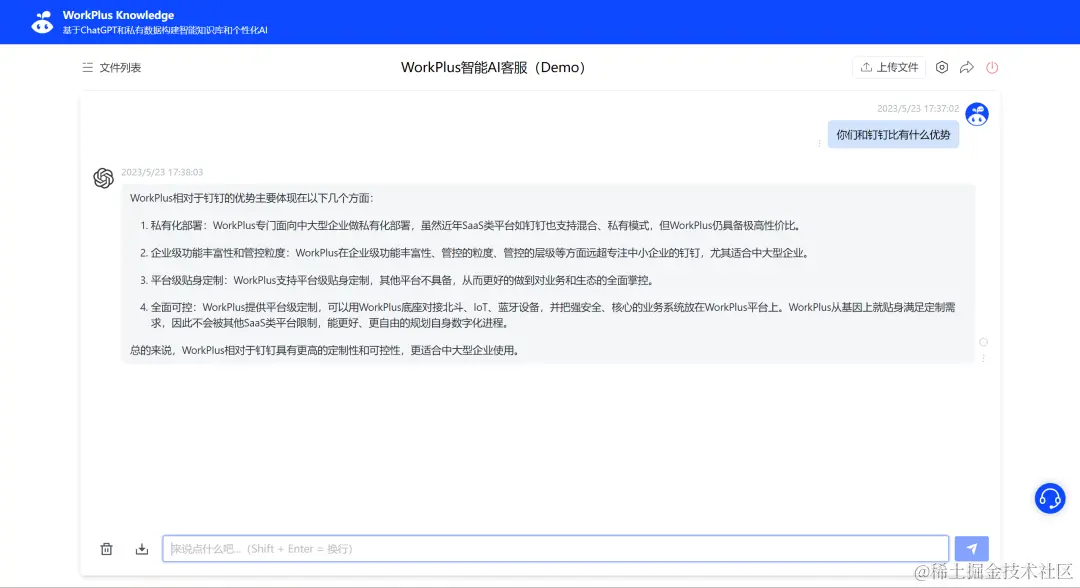Select the question bubble 你们和钉钉比有什么优势
Image resolution: width=1080 pixels, height=588 pixels.
891,133
